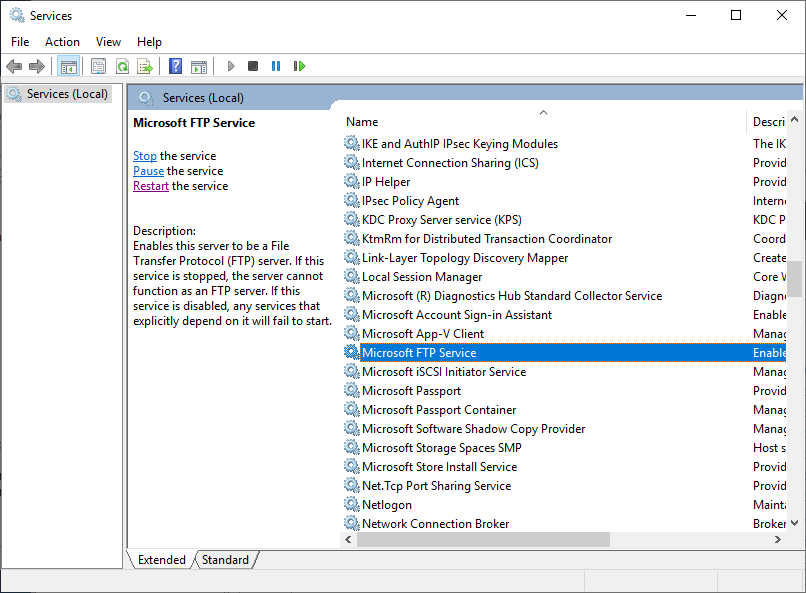Click the Stop Service square icon
This screenshot has height=593, width=806.
coord(253,66)
